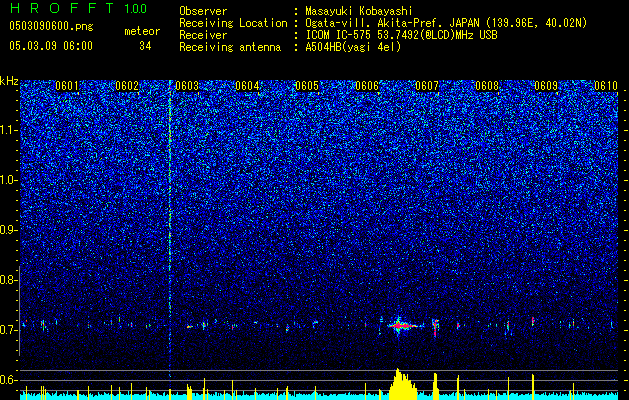Viewport: 629px width, 400px height.
Task: Click the 0604 time marker
Action: pos(247,86)
